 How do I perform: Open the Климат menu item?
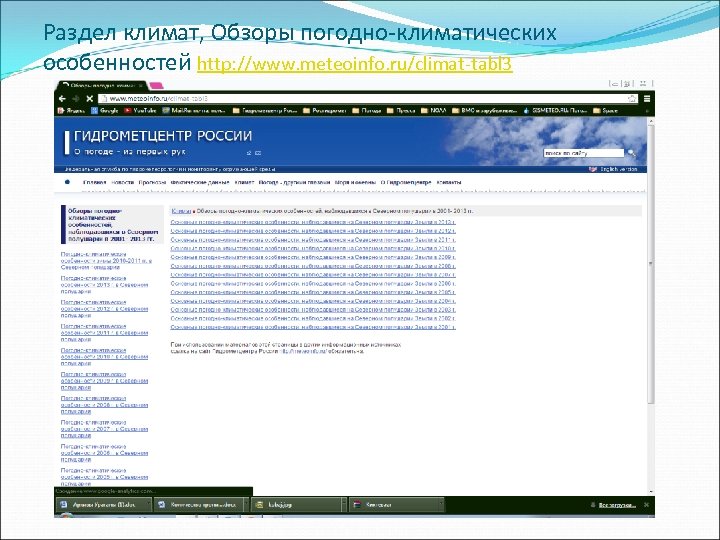pos(244,182)
